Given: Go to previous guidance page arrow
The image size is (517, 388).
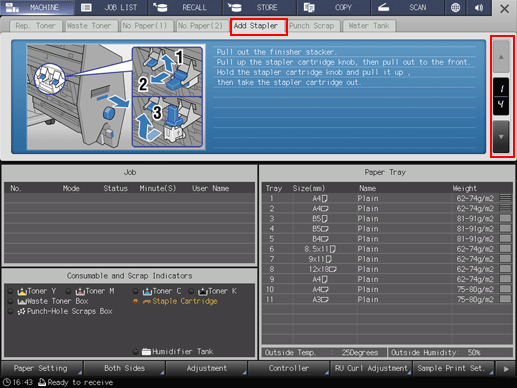Looking at the screenshot, I should click(x=501, y=57).
